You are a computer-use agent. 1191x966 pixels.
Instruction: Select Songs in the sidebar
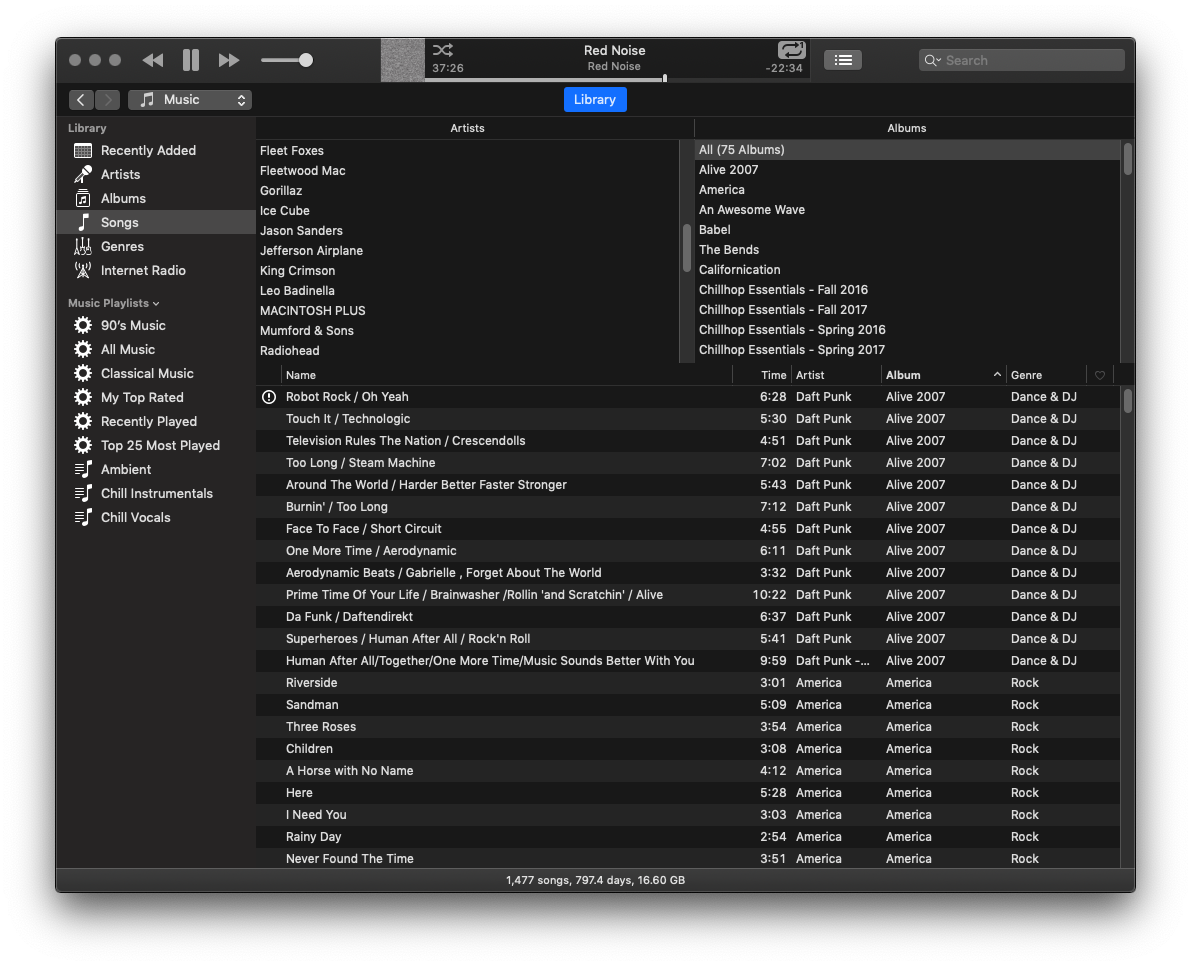click(x=156, y=223)
